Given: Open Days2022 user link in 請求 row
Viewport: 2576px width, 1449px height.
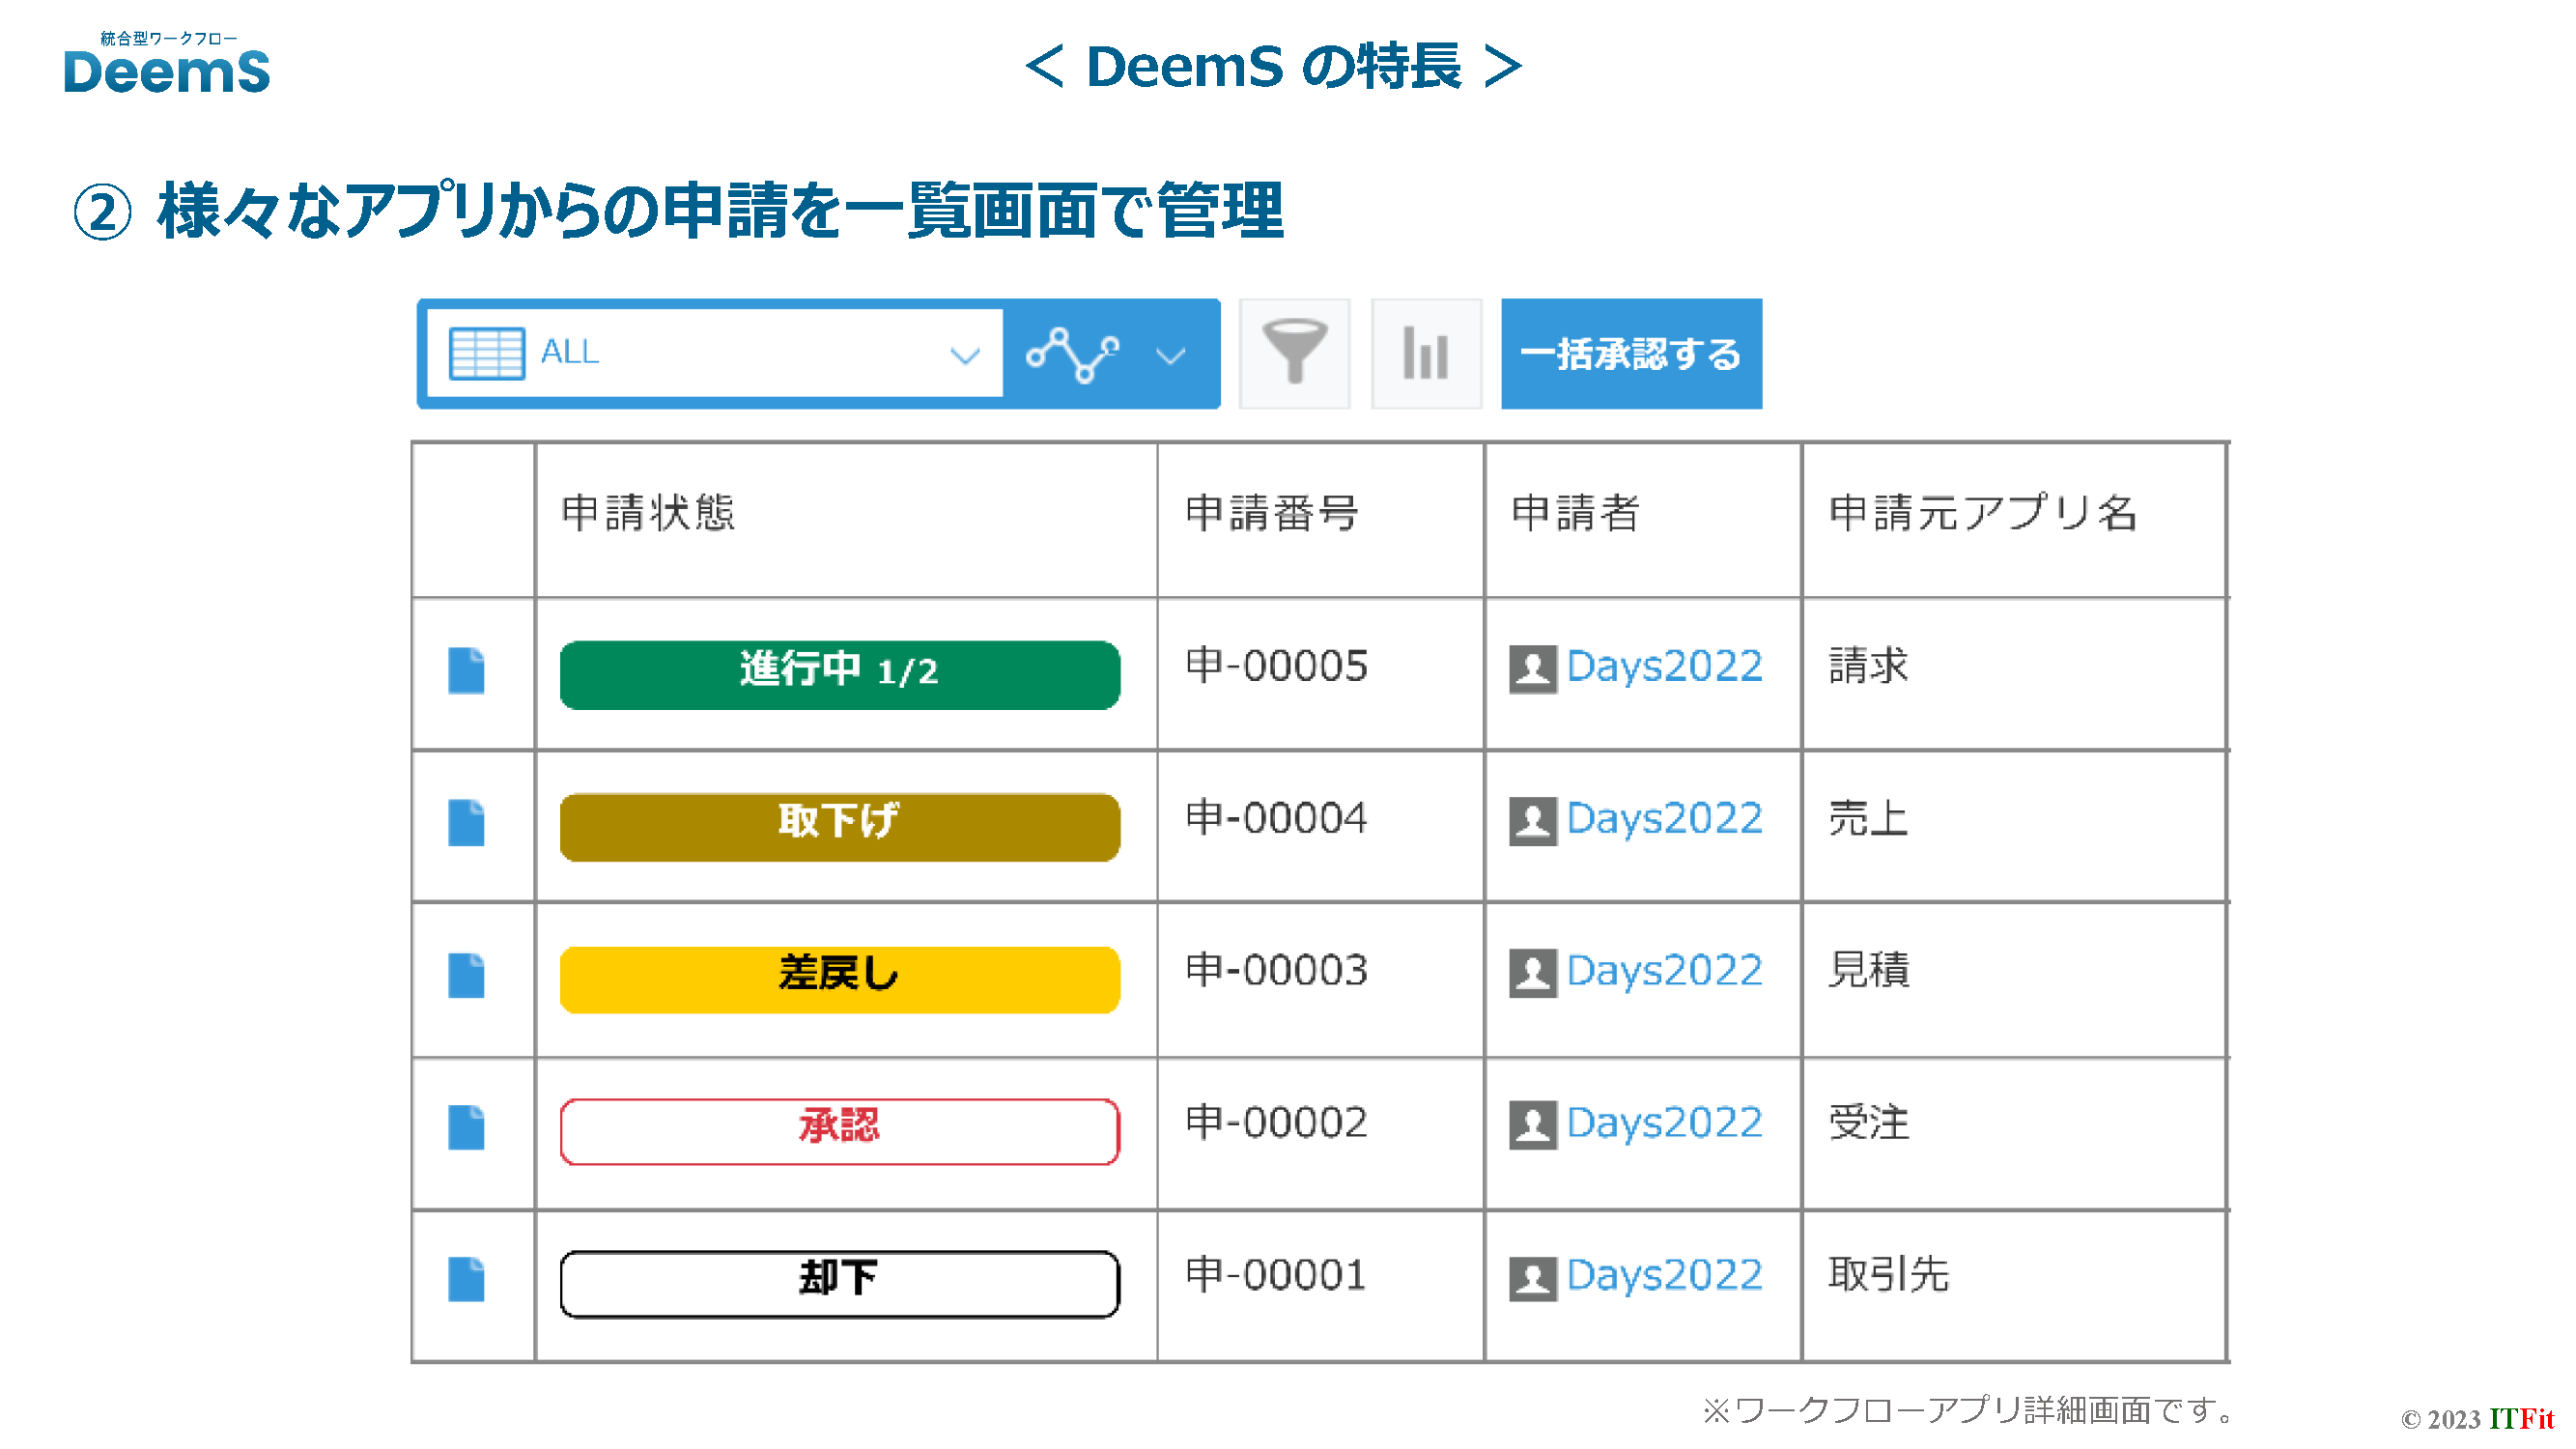Looking at the screenshot, I should [x=1663, y=667].
